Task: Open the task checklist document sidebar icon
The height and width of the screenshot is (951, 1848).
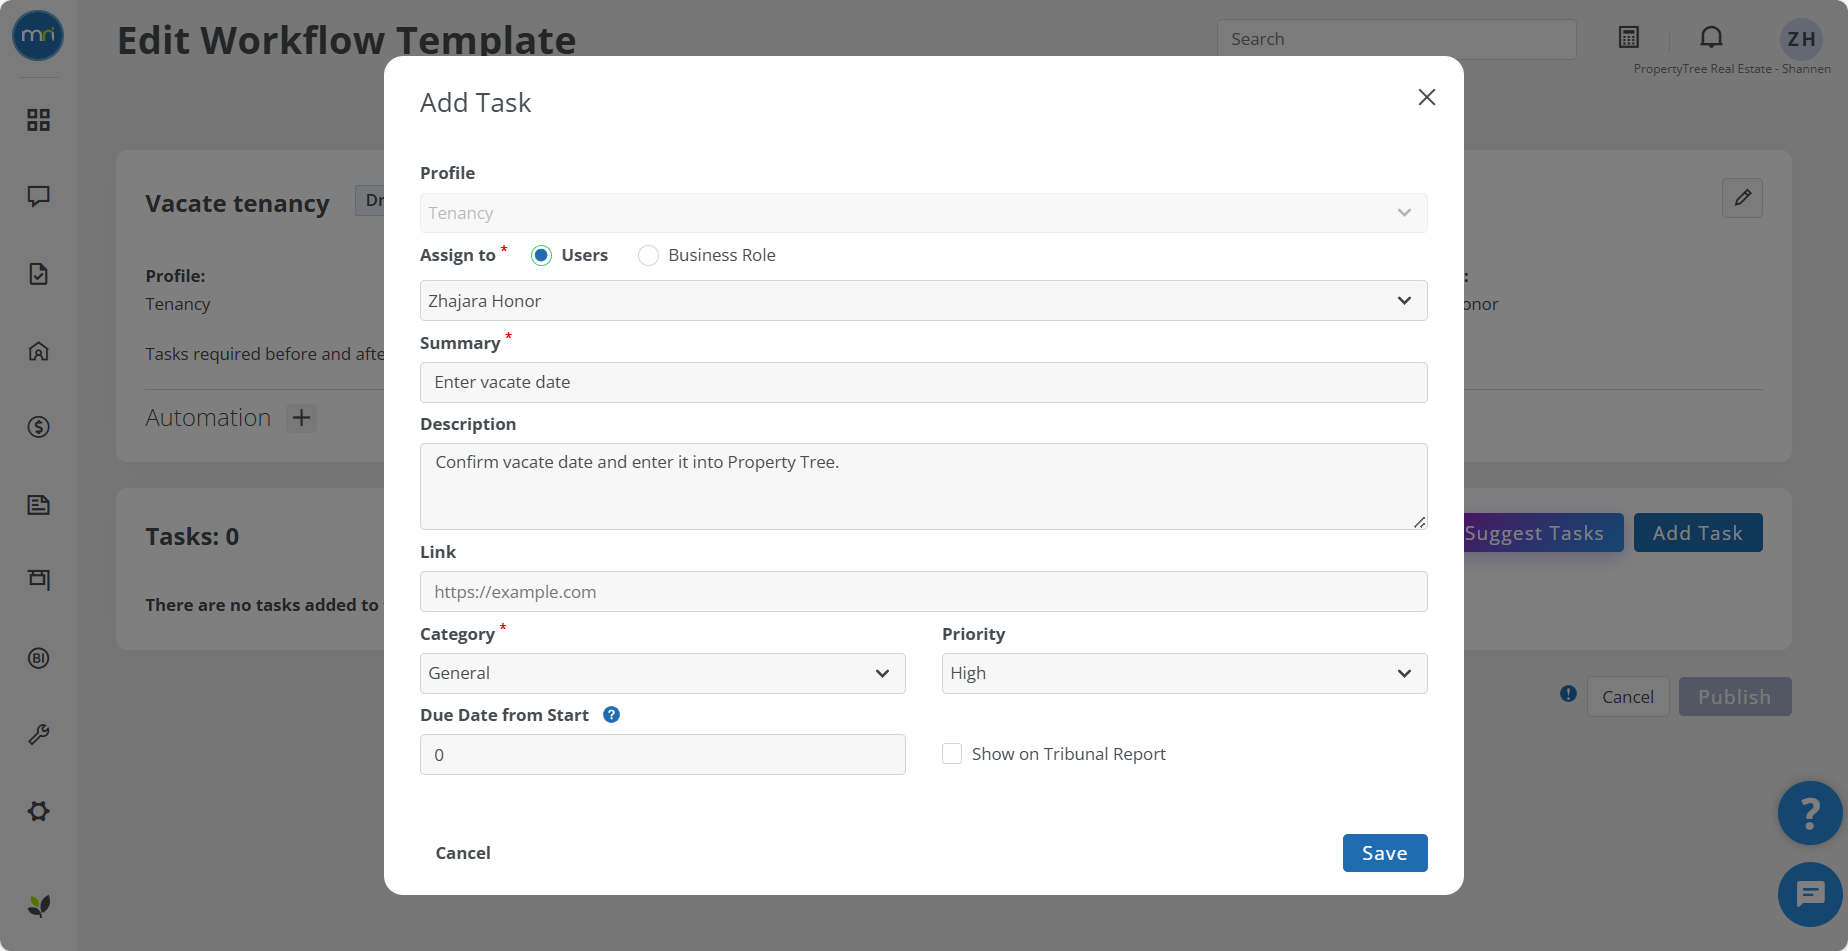Action: pos(38,274)
